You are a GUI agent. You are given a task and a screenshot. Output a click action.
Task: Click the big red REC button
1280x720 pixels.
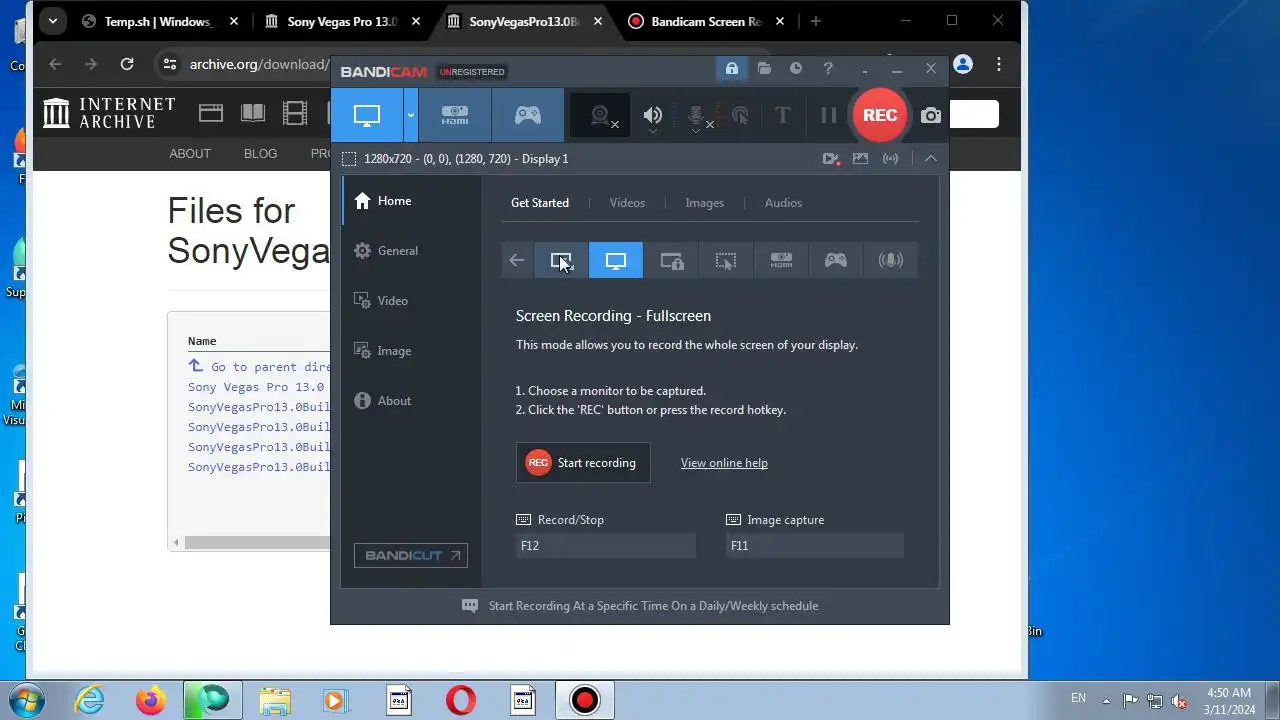pos(880,115)
